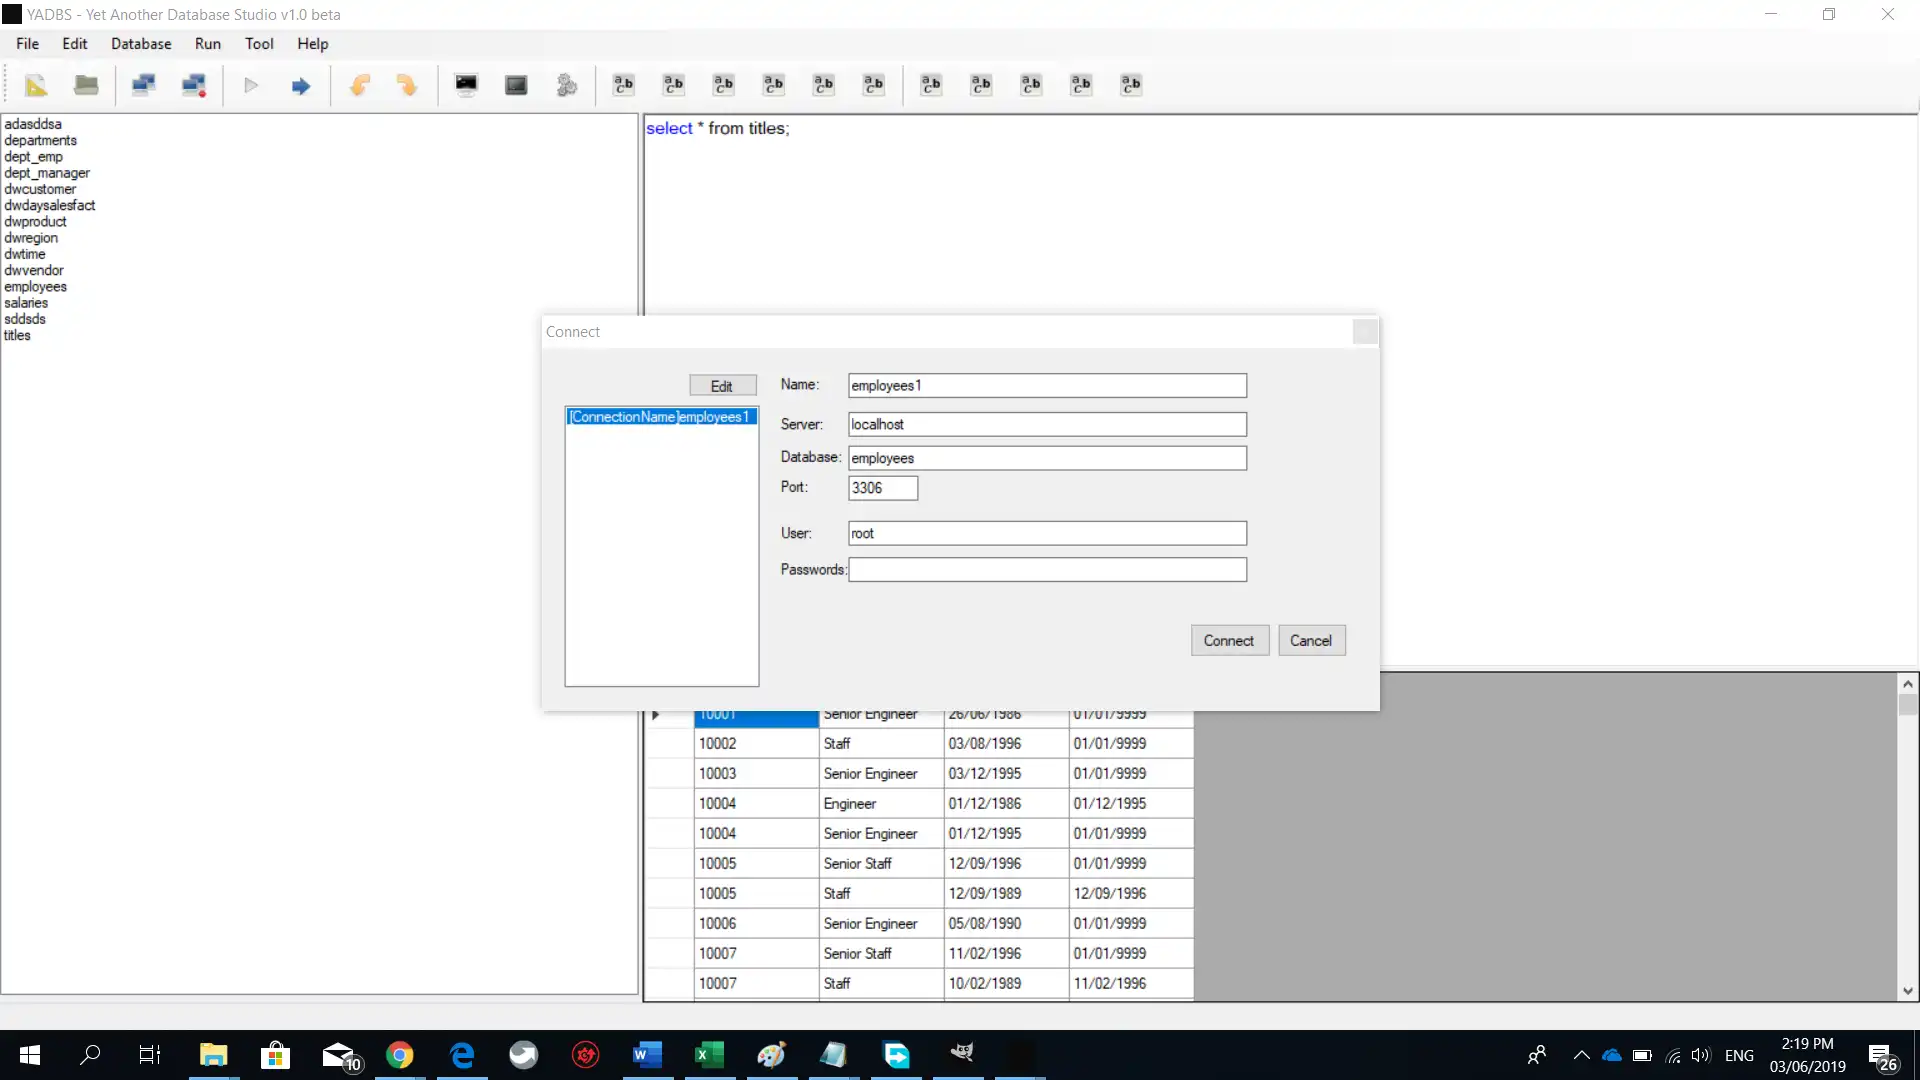The image size is (1920, 1080).
Task: Open the Windows Start menu
Action: pyautogui.click(x=30, y=1055)
